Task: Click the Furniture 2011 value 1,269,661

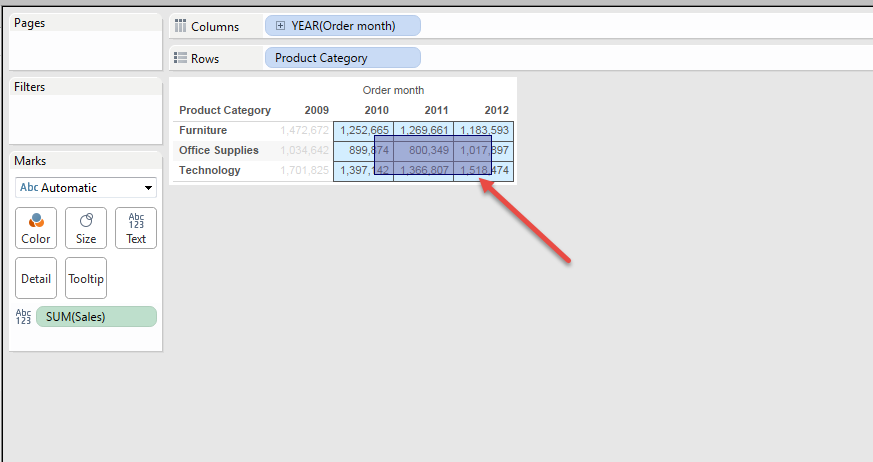Action: point(424,130)
